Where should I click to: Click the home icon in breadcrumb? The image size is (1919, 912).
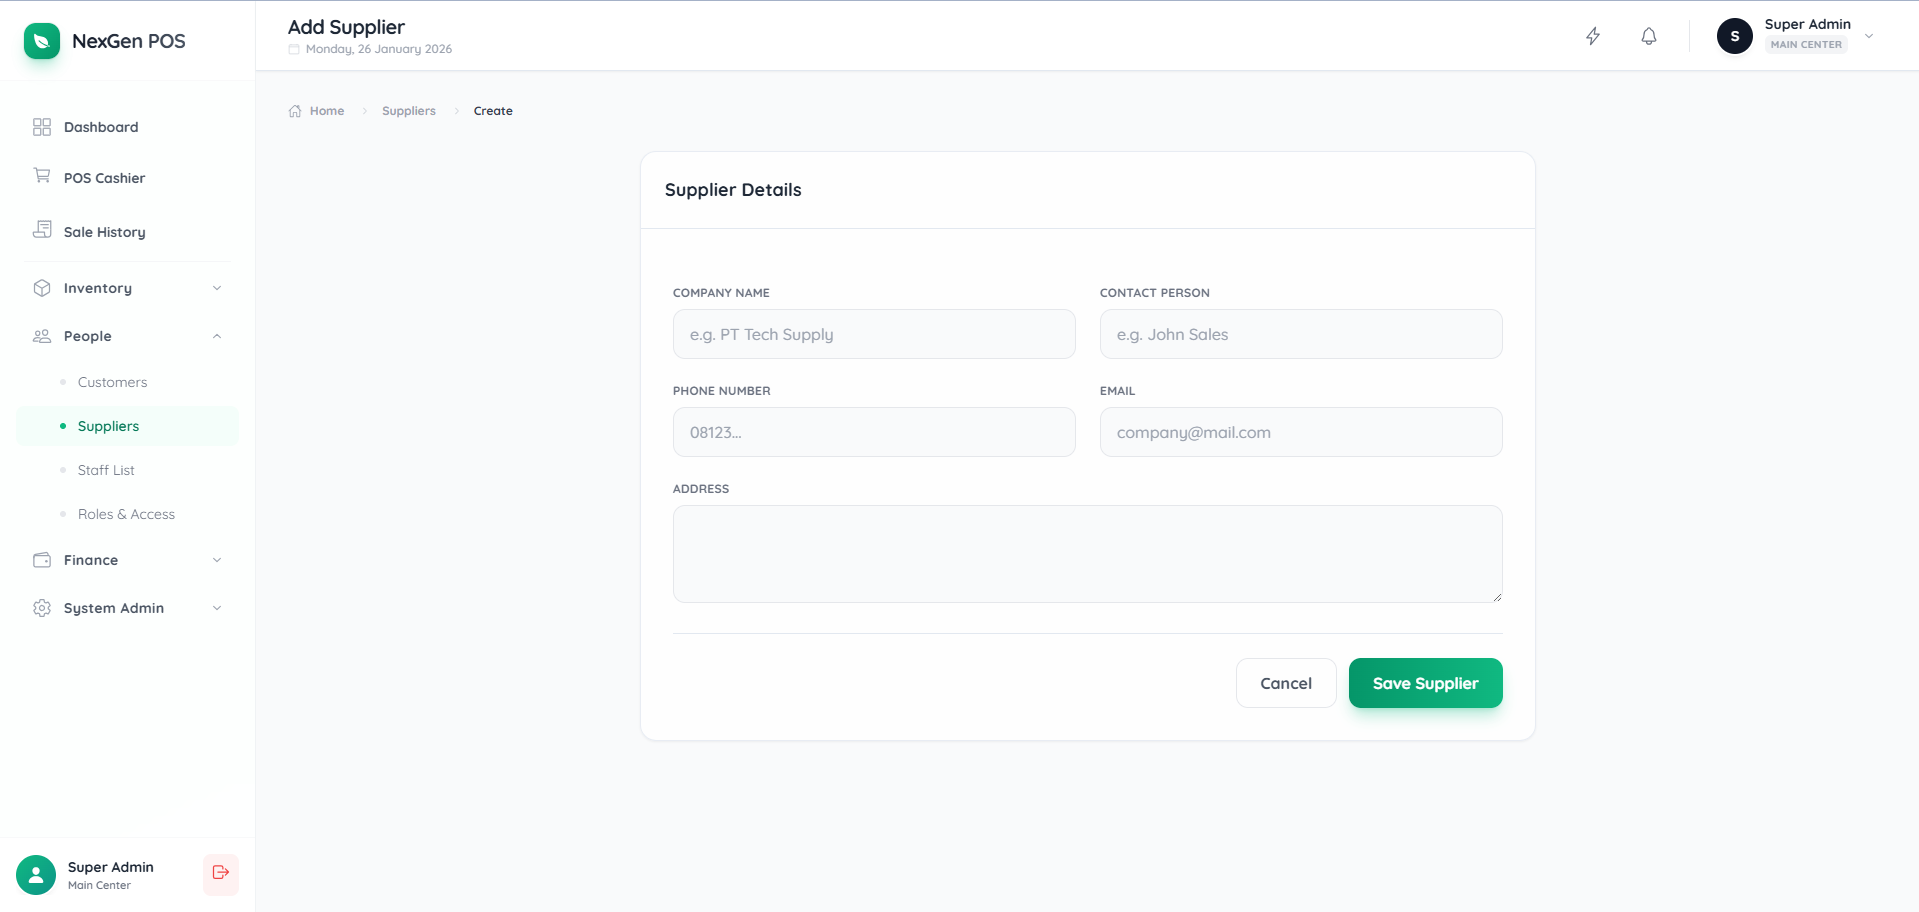tap(295, 111)
